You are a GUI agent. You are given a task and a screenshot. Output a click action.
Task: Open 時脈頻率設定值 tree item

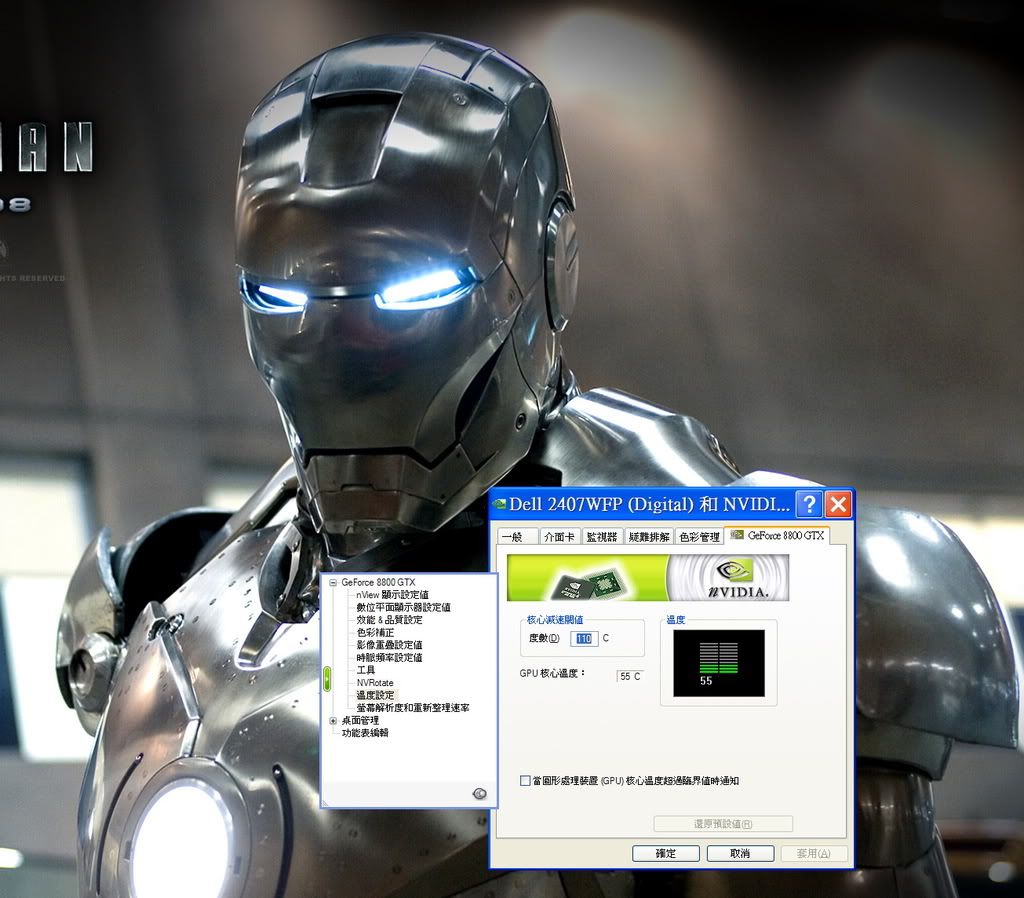tap(389, 658)
